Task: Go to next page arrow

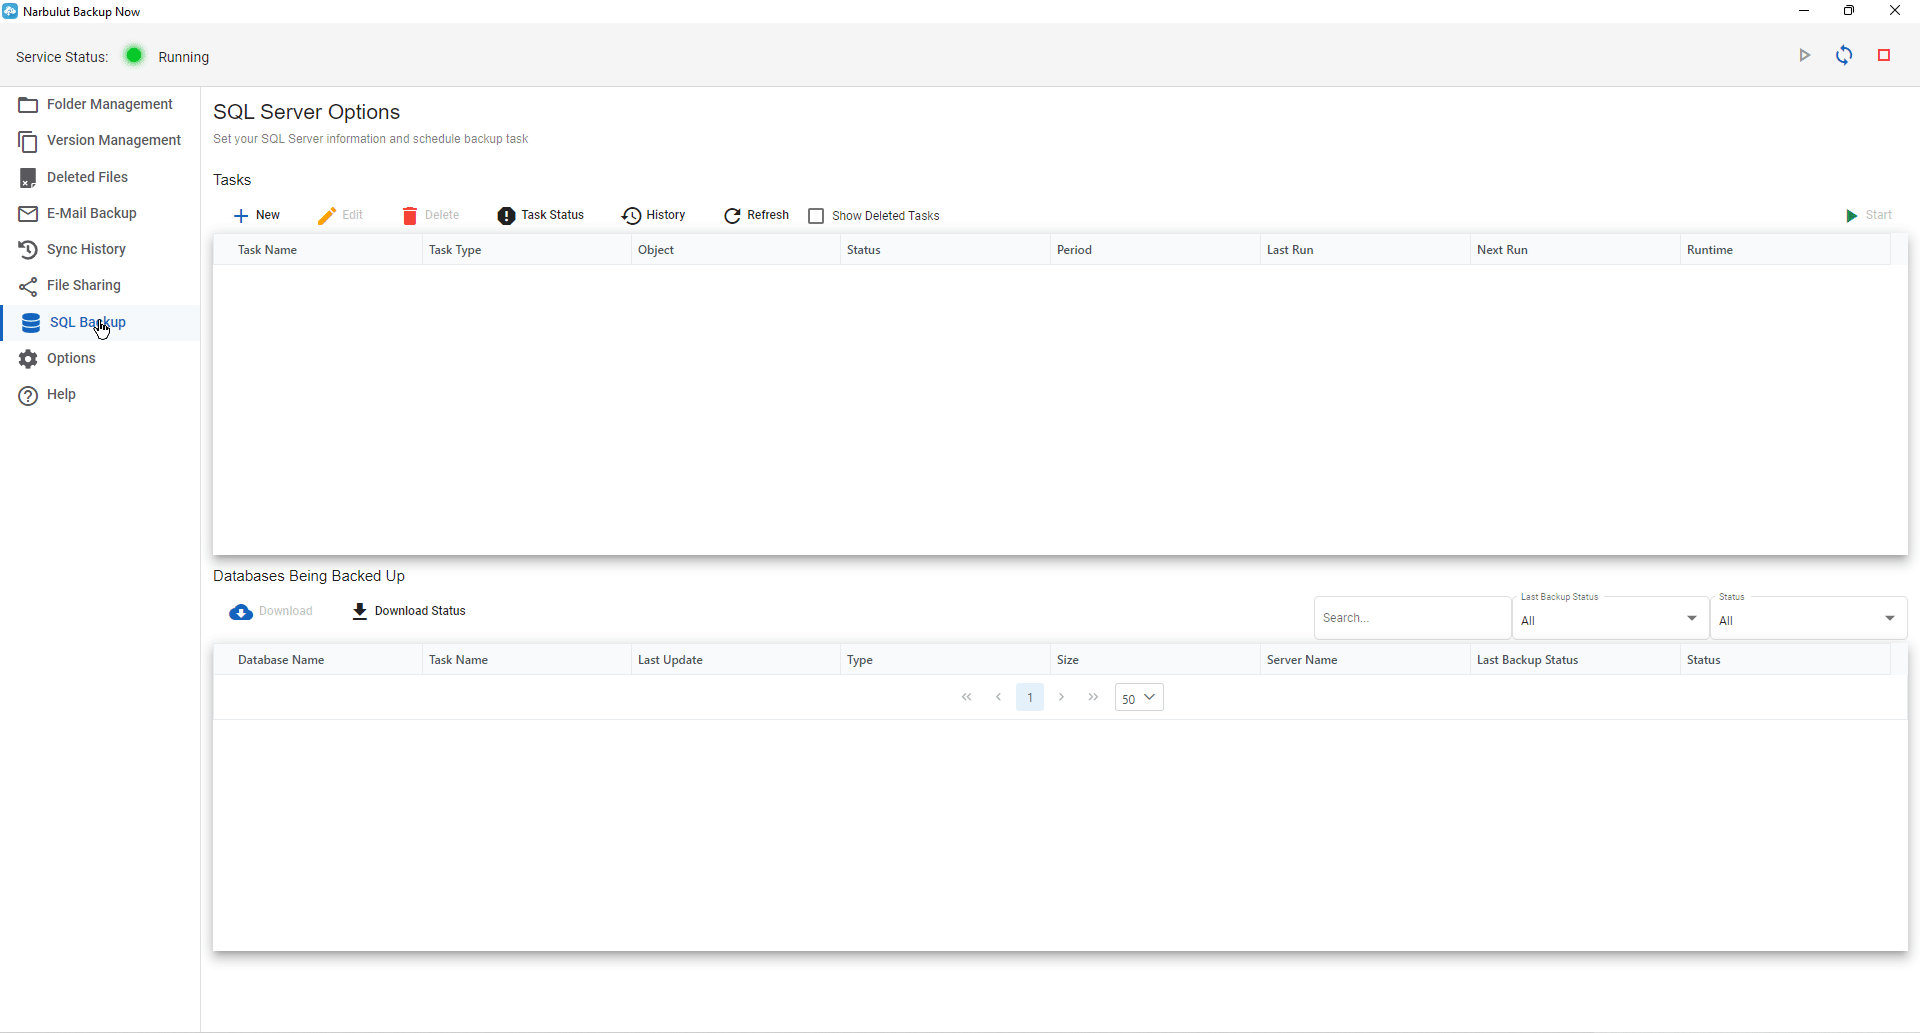Action: 1062,697
